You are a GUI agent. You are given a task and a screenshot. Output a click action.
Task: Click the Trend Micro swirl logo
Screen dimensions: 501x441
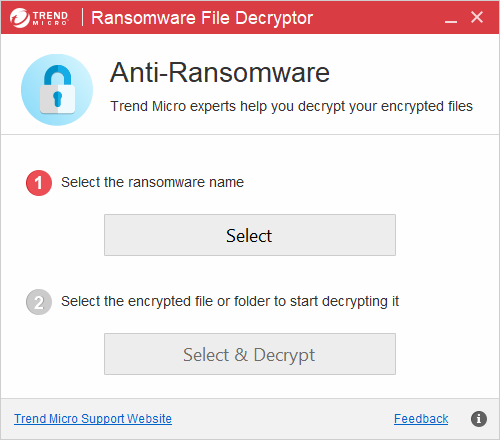point(20,18)
